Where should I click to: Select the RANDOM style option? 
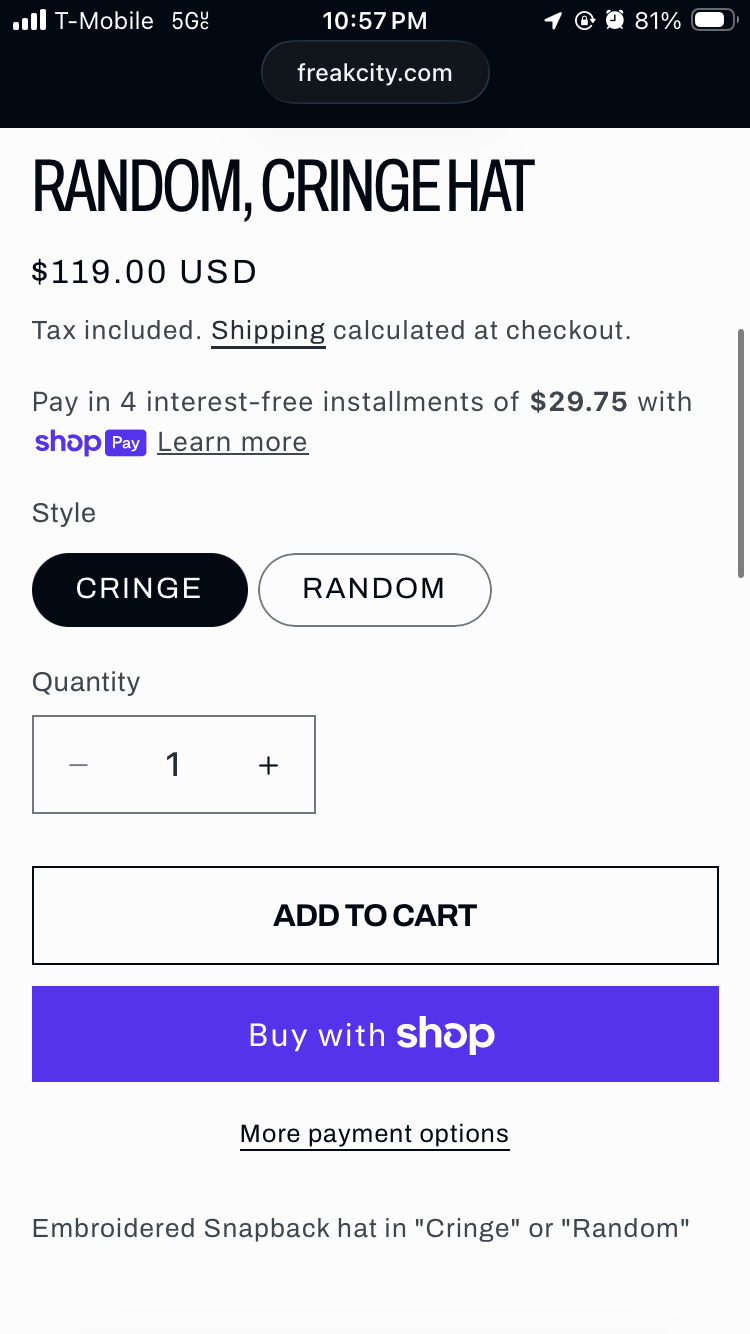[374, 589]
